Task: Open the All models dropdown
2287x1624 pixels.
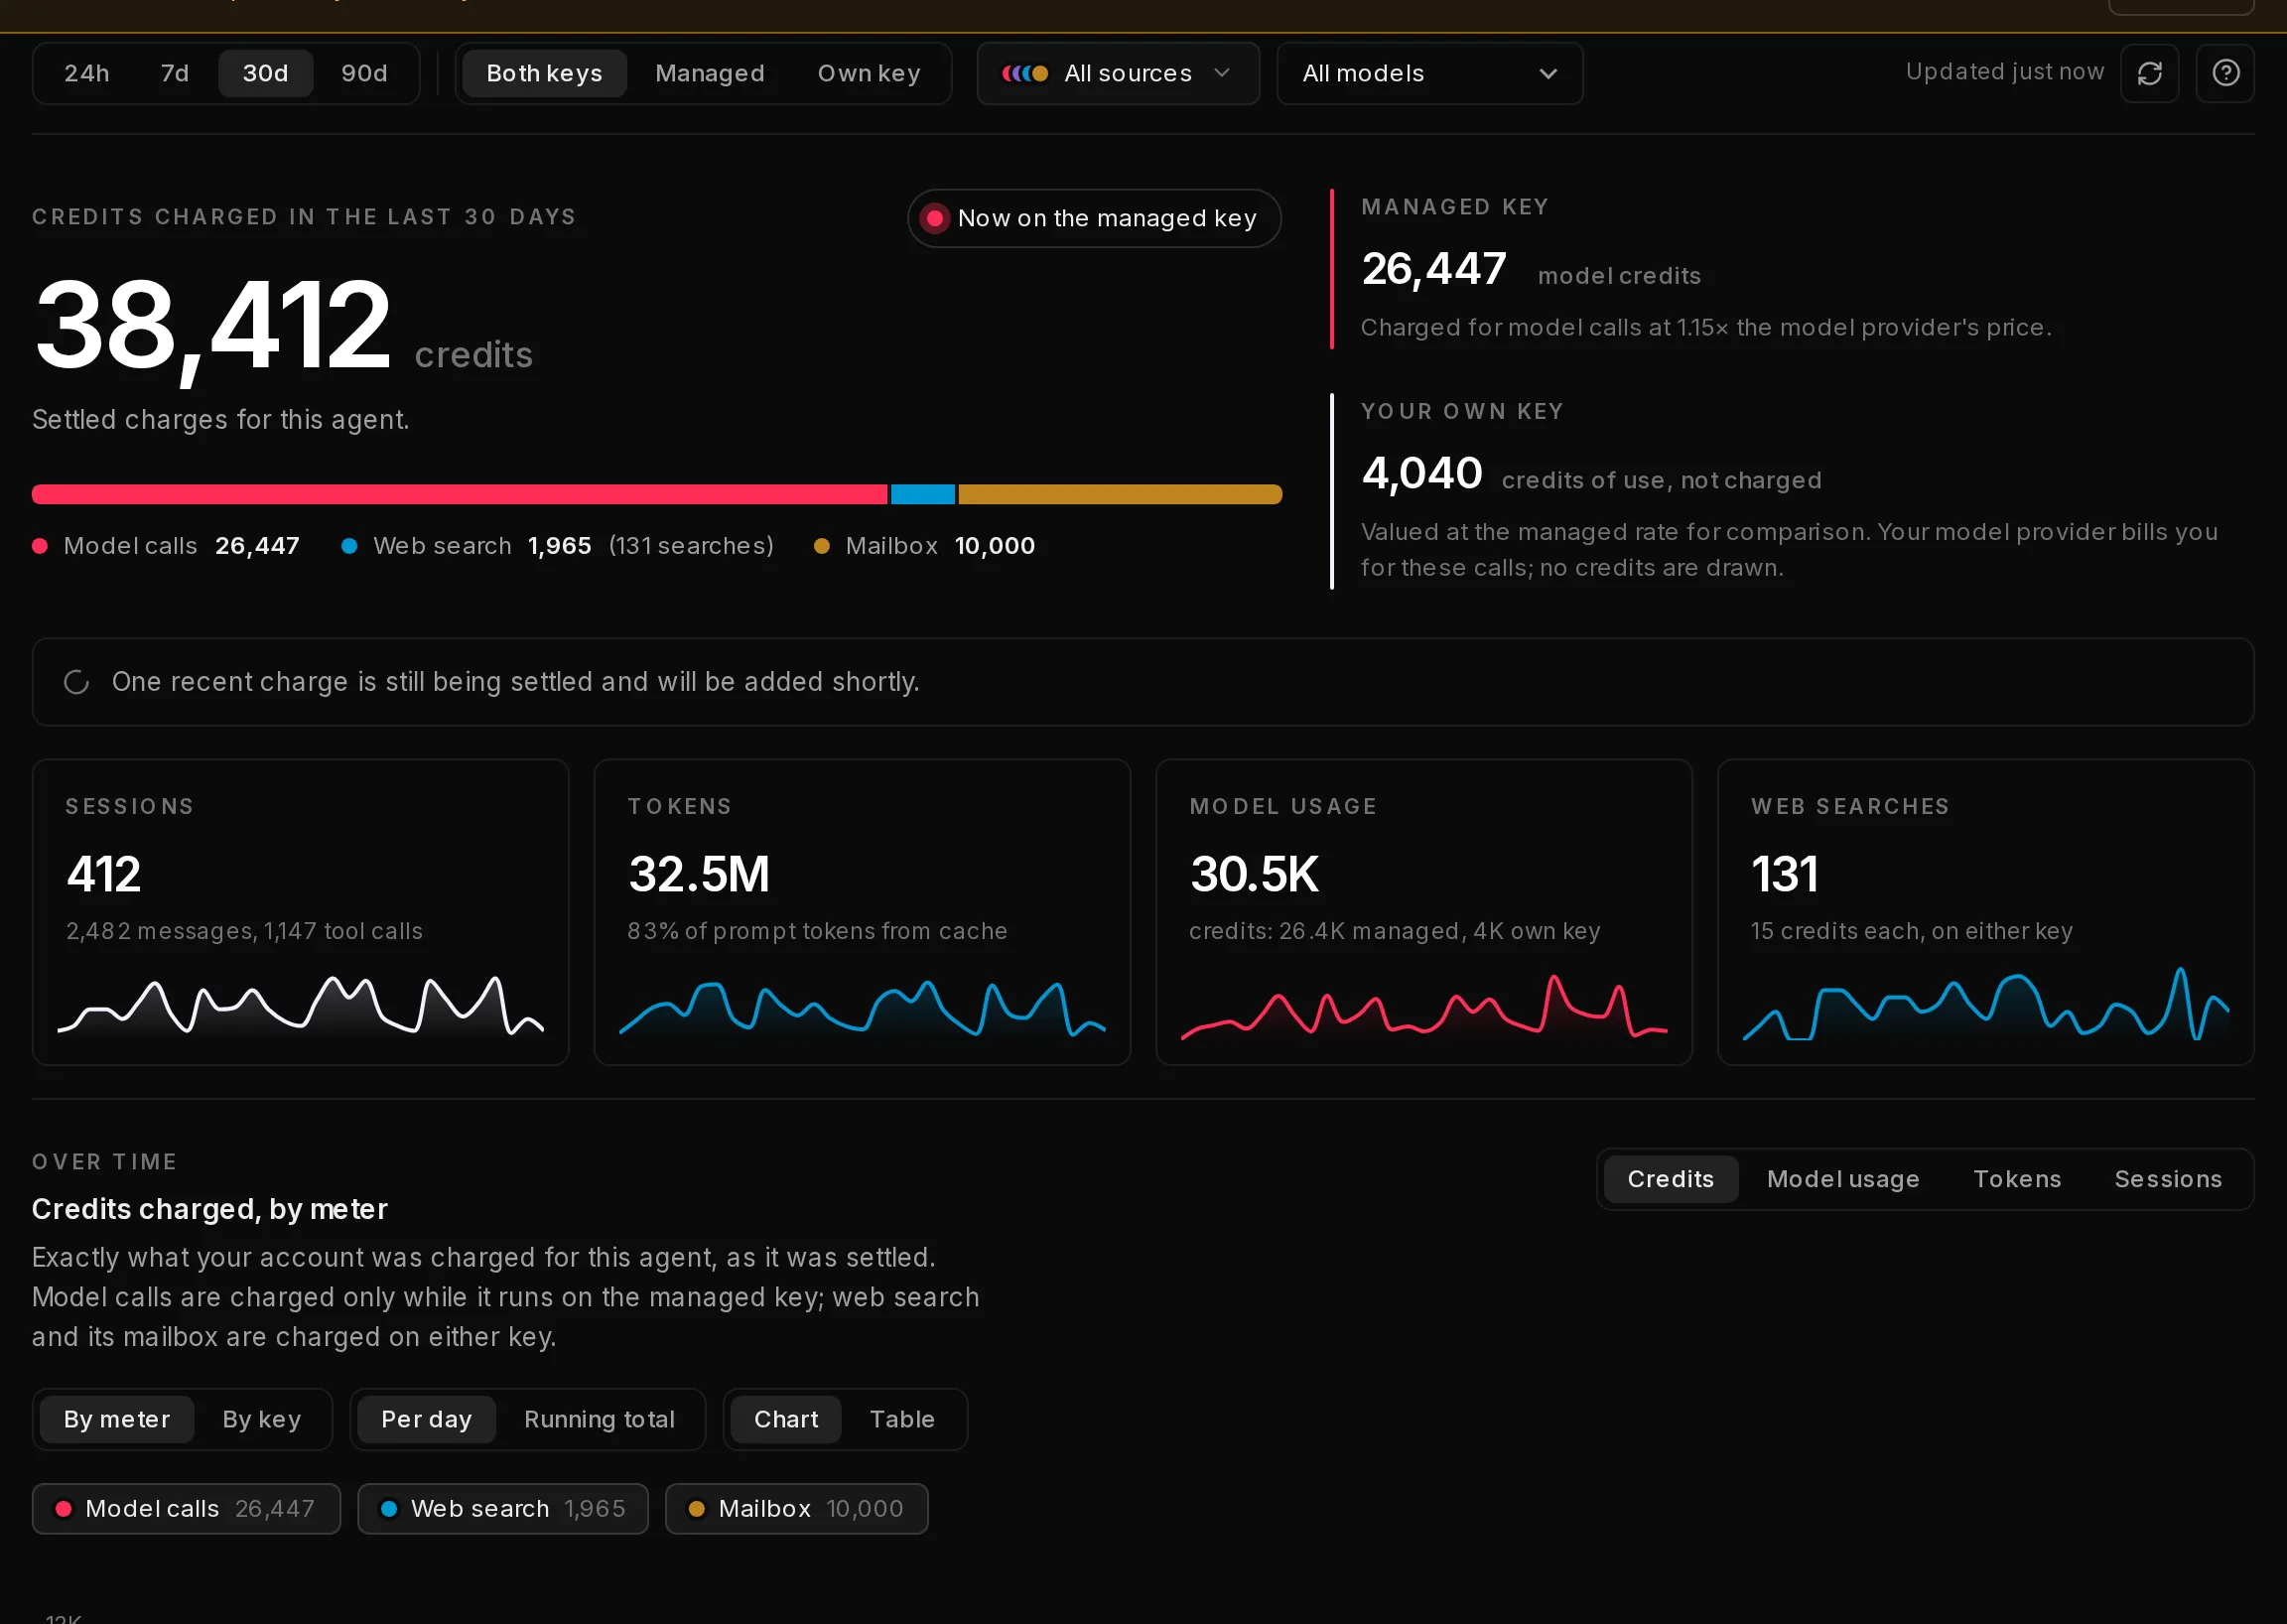Action: pos(1429,73)
